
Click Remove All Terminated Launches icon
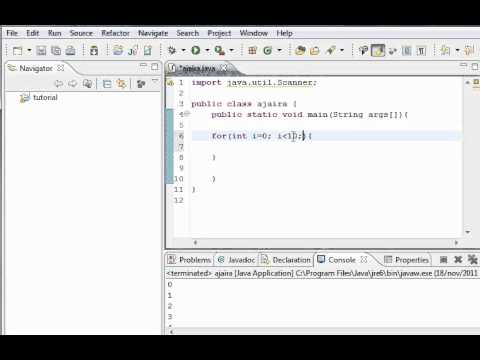tap(473, 259)
